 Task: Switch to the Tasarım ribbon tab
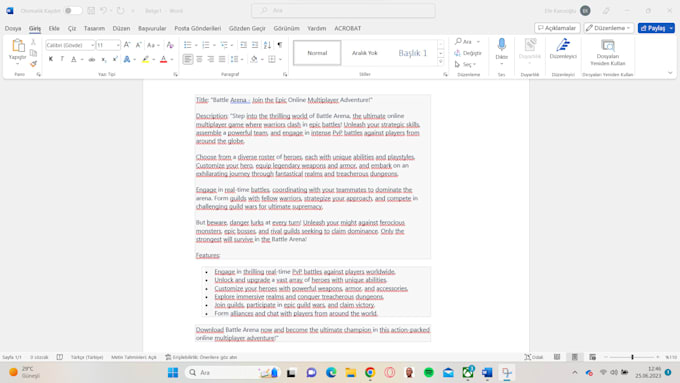coord(94,28)
